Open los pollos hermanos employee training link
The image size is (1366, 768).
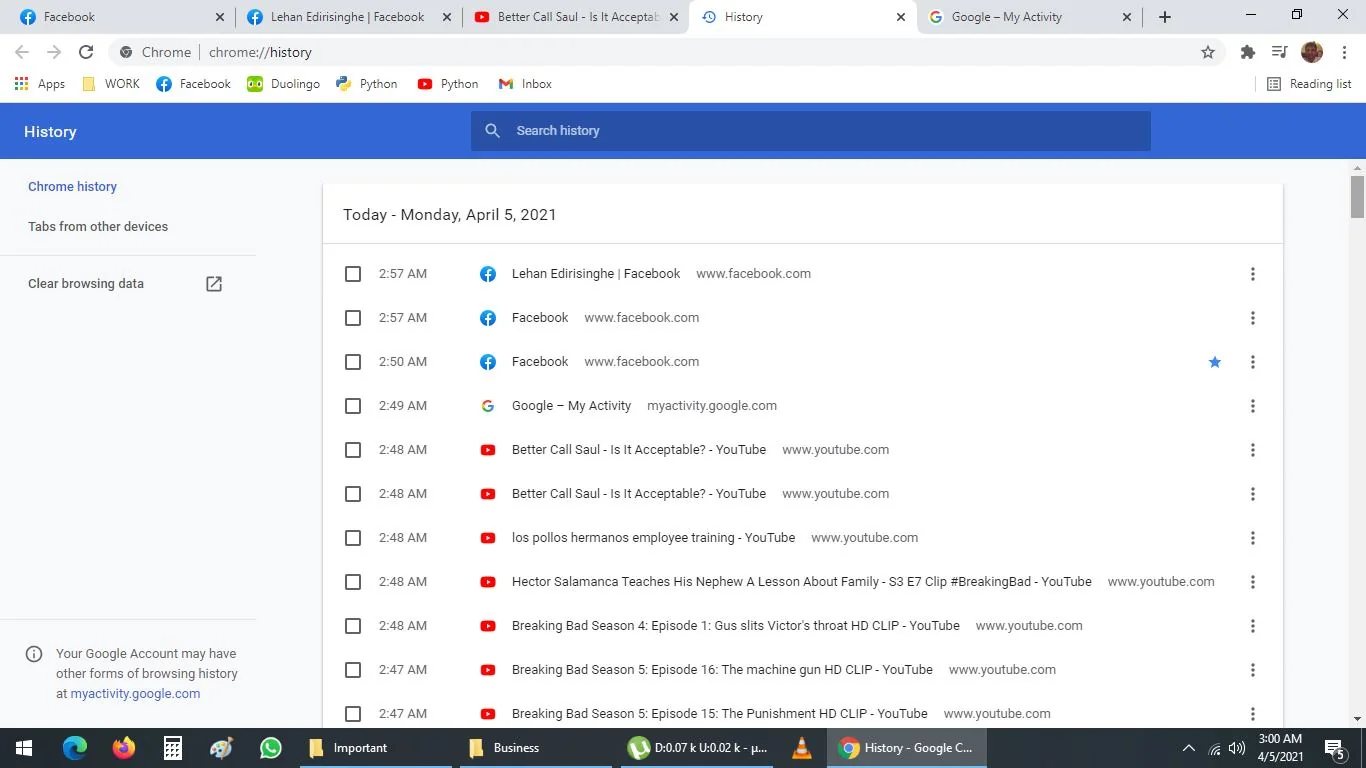[653, 538]
